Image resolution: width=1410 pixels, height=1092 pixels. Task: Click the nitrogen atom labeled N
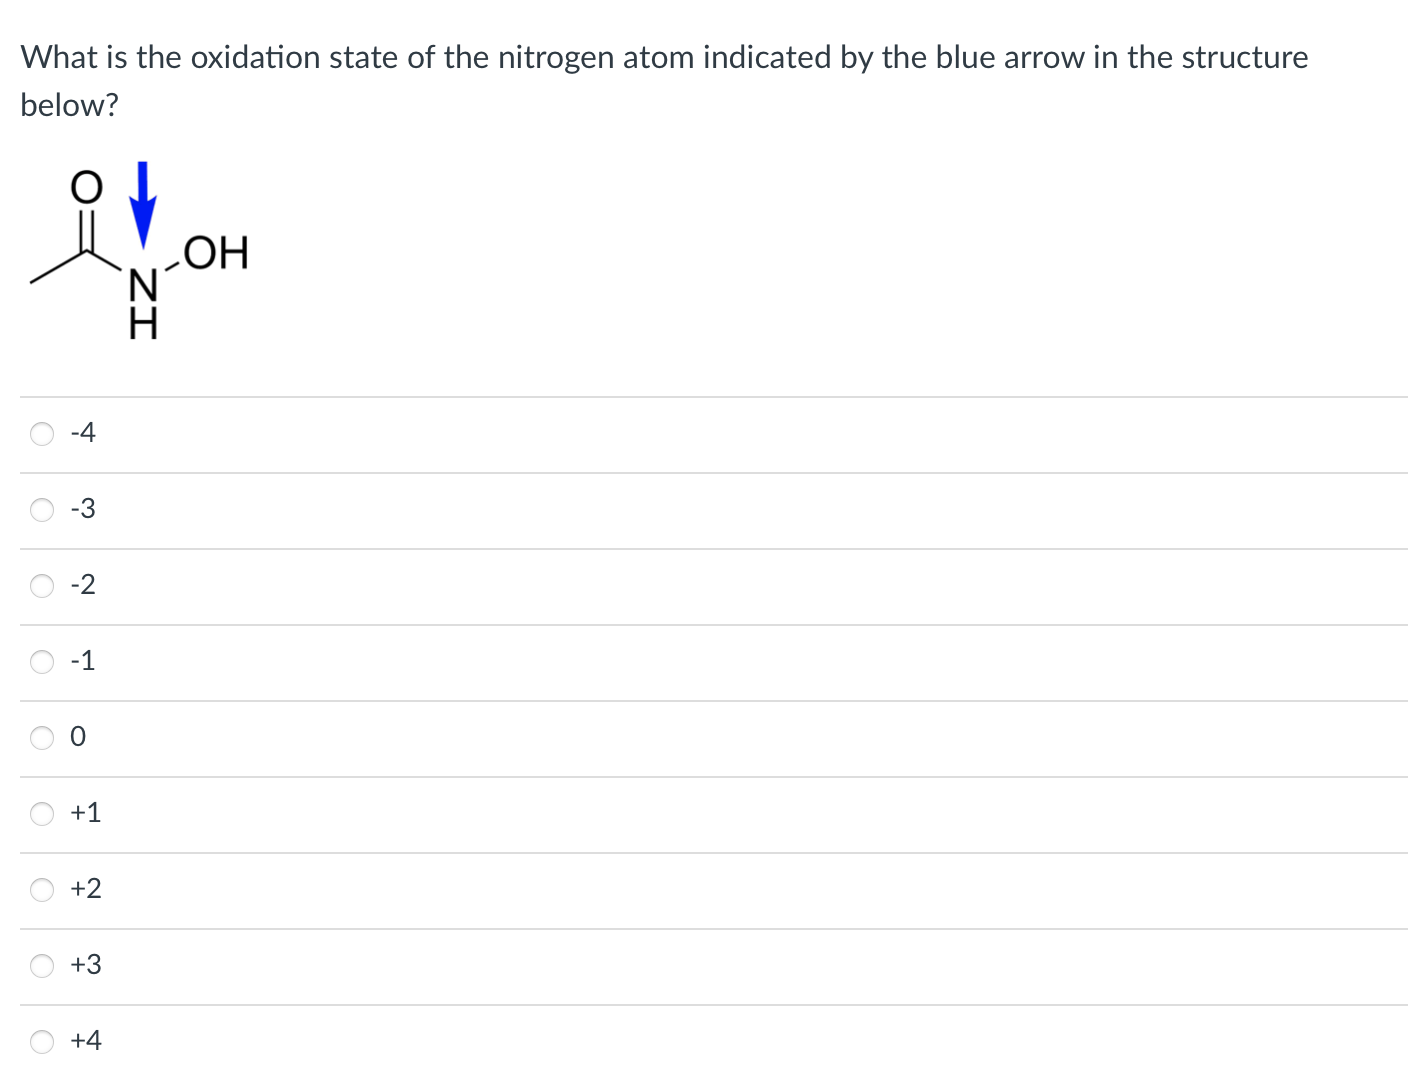(141, 285)
